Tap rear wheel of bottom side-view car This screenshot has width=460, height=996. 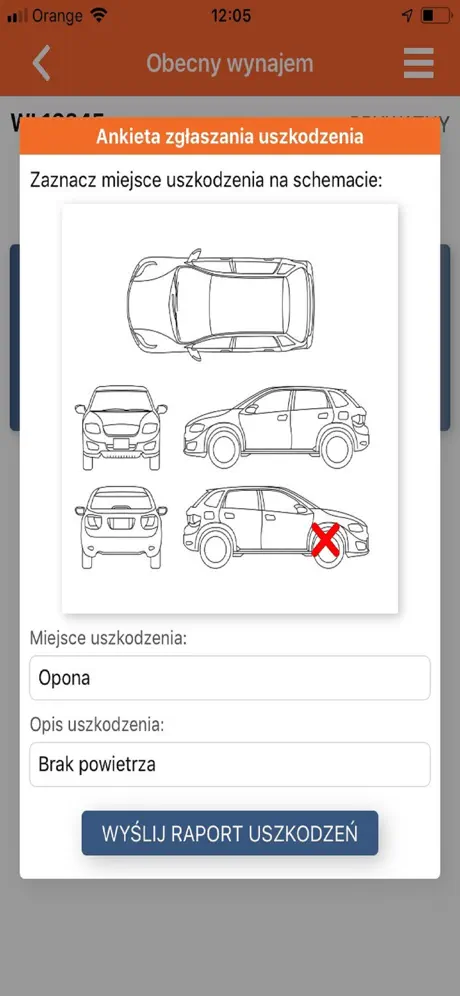click(x=216, y=548)
